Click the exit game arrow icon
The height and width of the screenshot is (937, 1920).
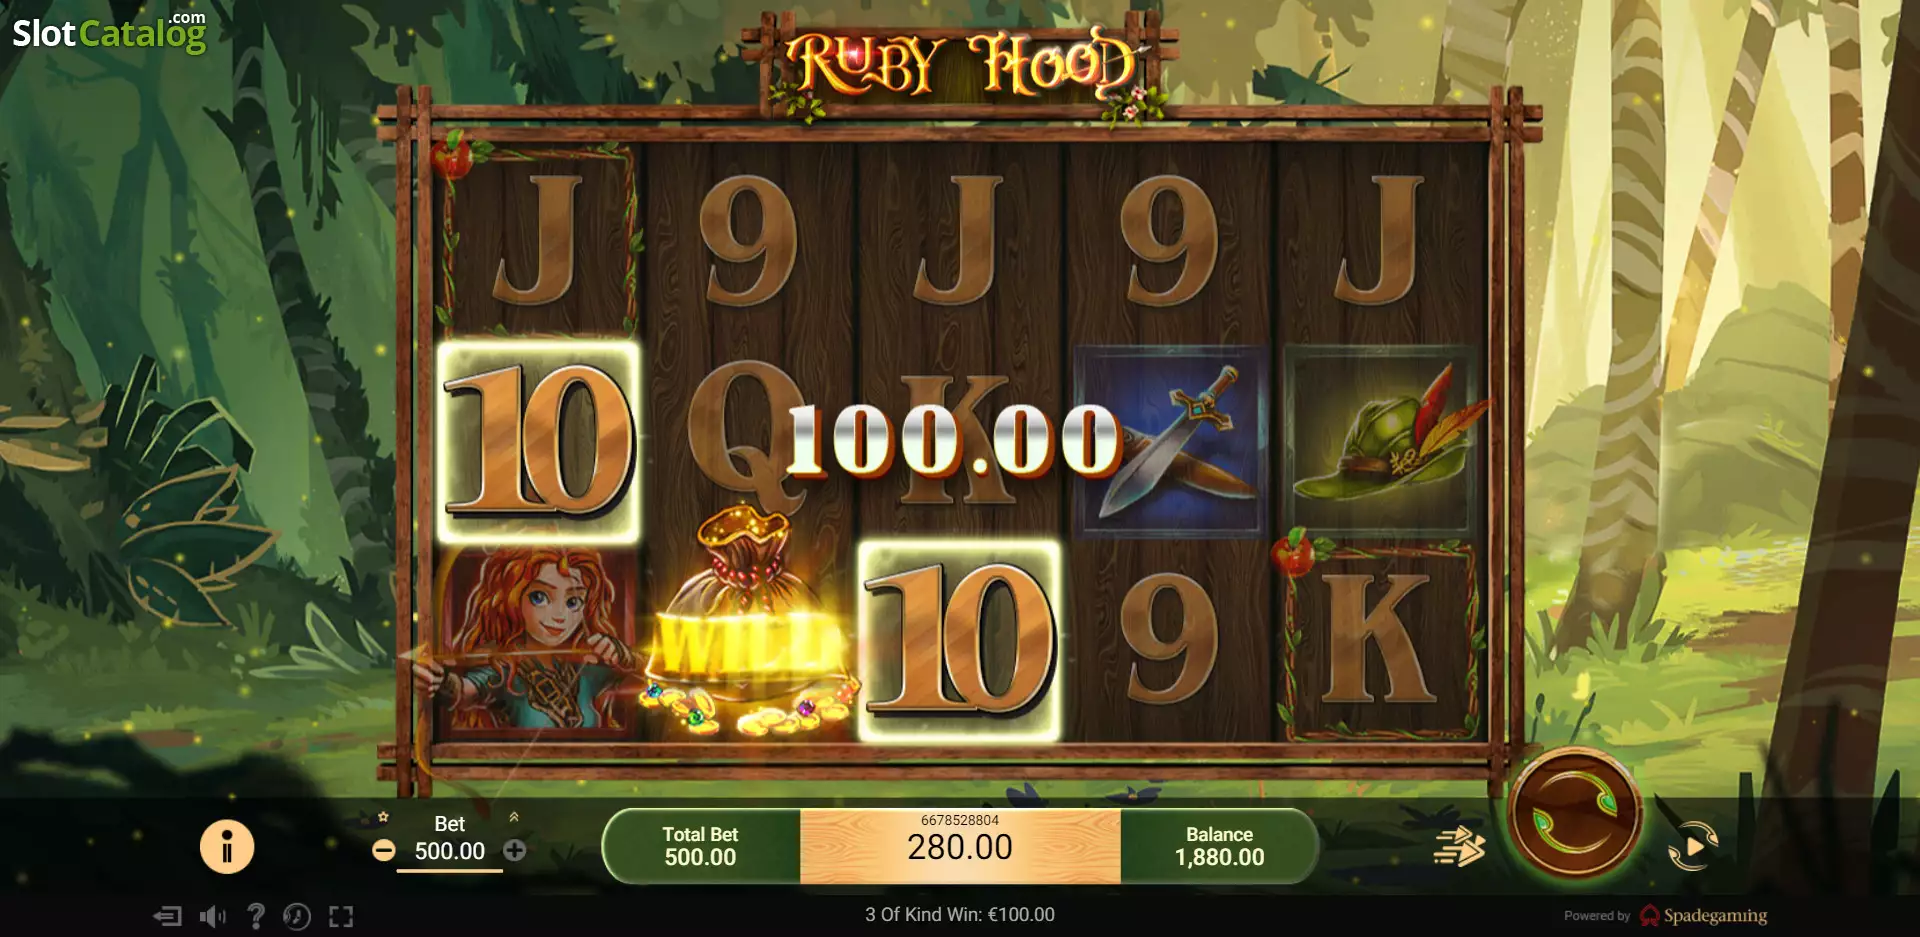[x=168, y=916]
